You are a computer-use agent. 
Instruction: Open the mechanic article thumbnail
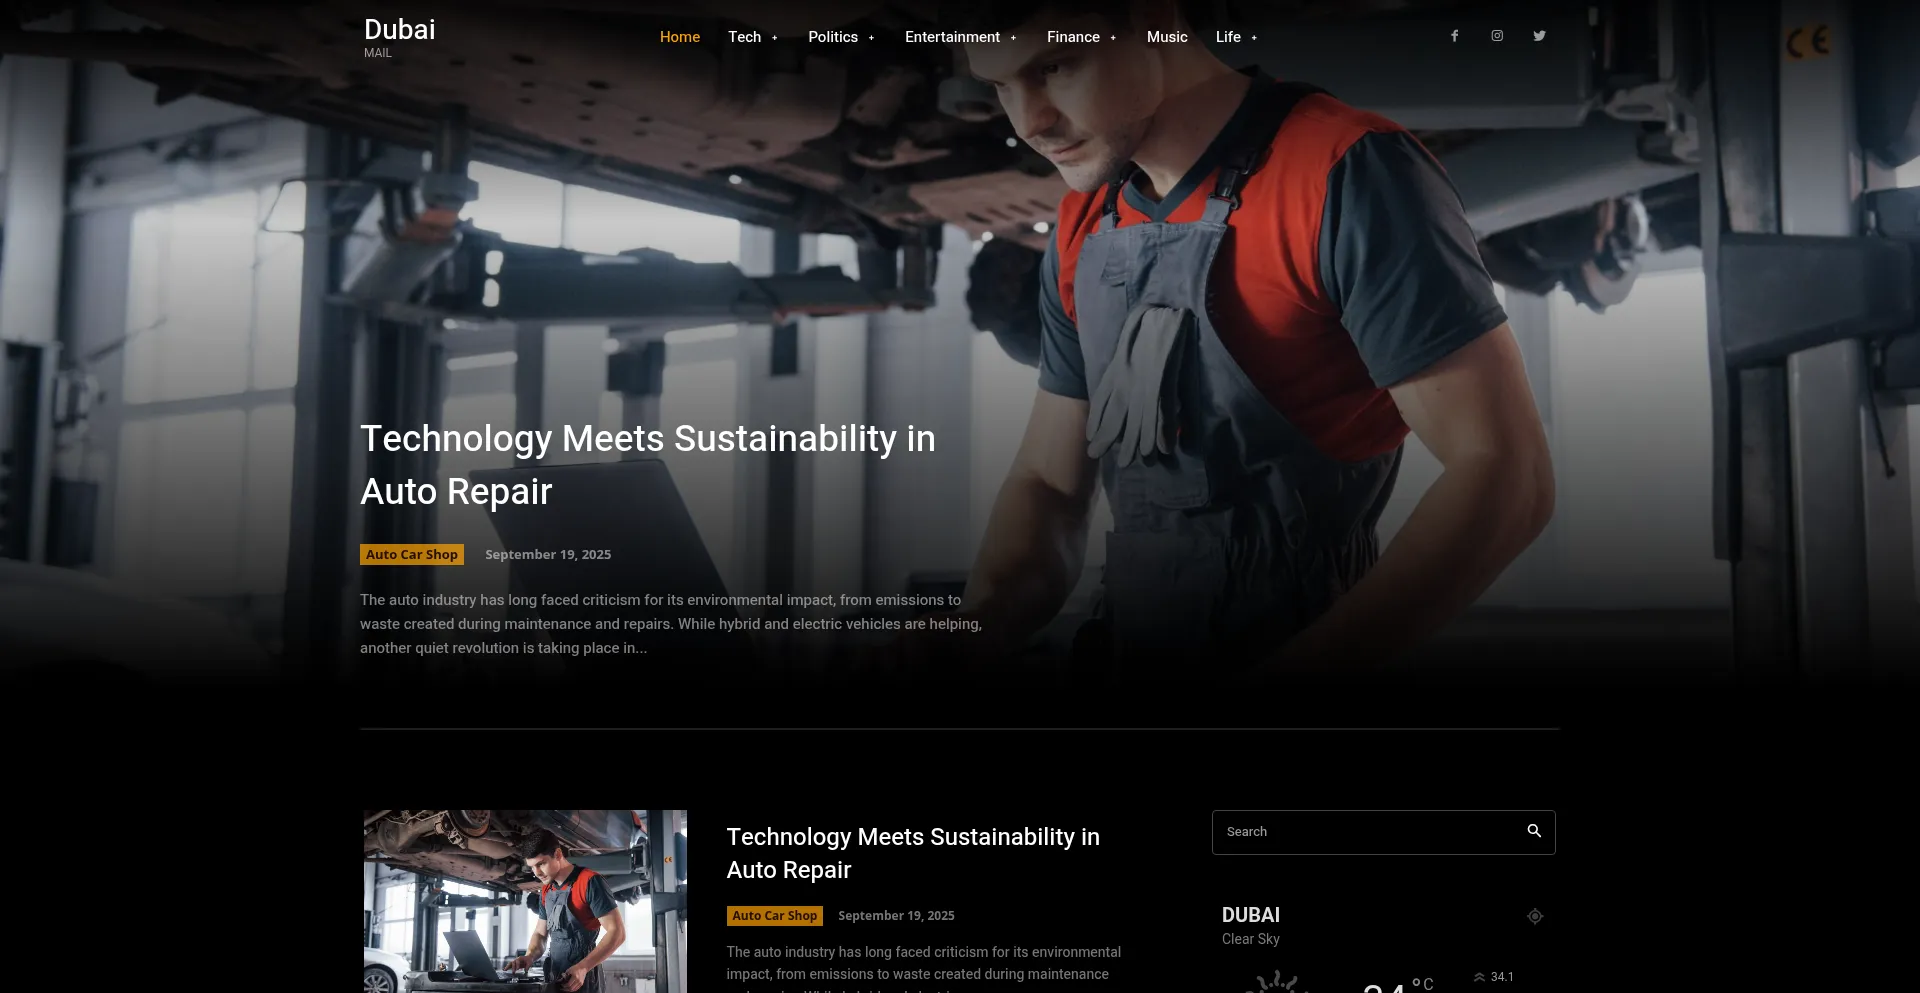tap(525, 901)
